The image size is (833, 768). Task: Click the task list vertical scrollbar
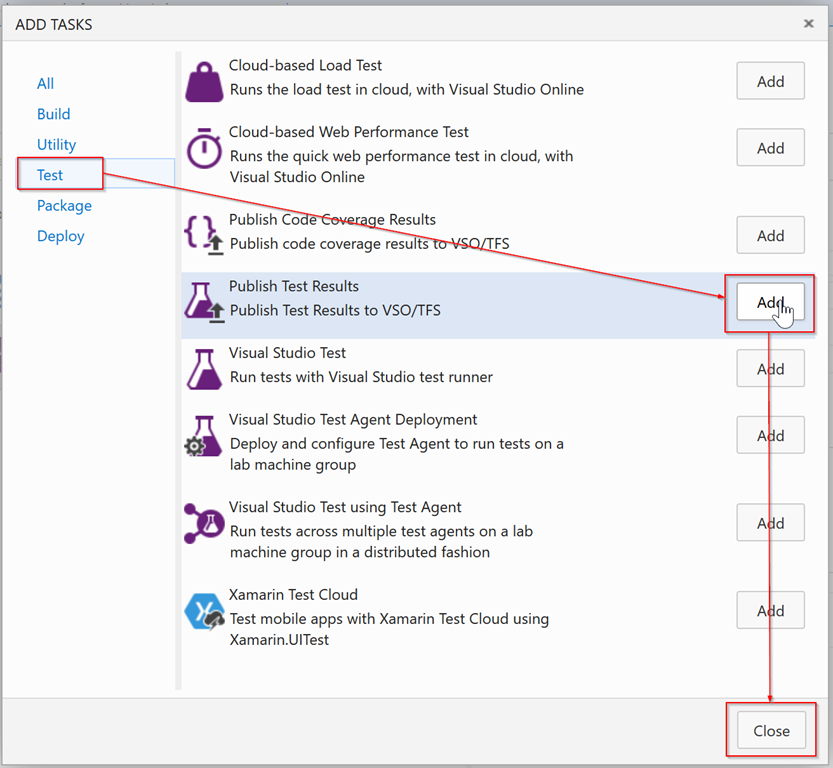click(179, 370)
